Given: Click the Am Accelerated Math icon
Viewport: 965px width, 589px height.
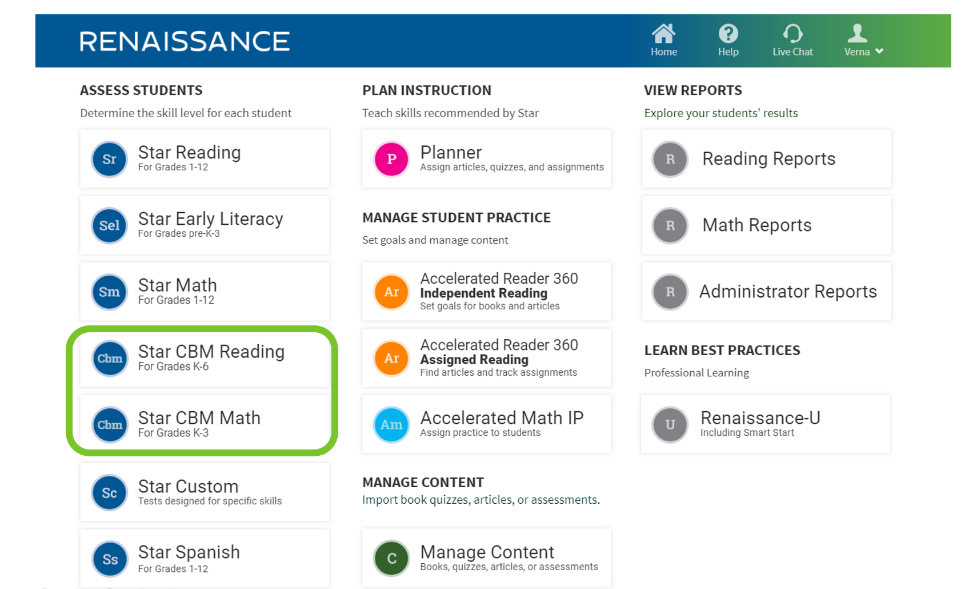Looking at the screenshot, I should click(x=391, y=425).
